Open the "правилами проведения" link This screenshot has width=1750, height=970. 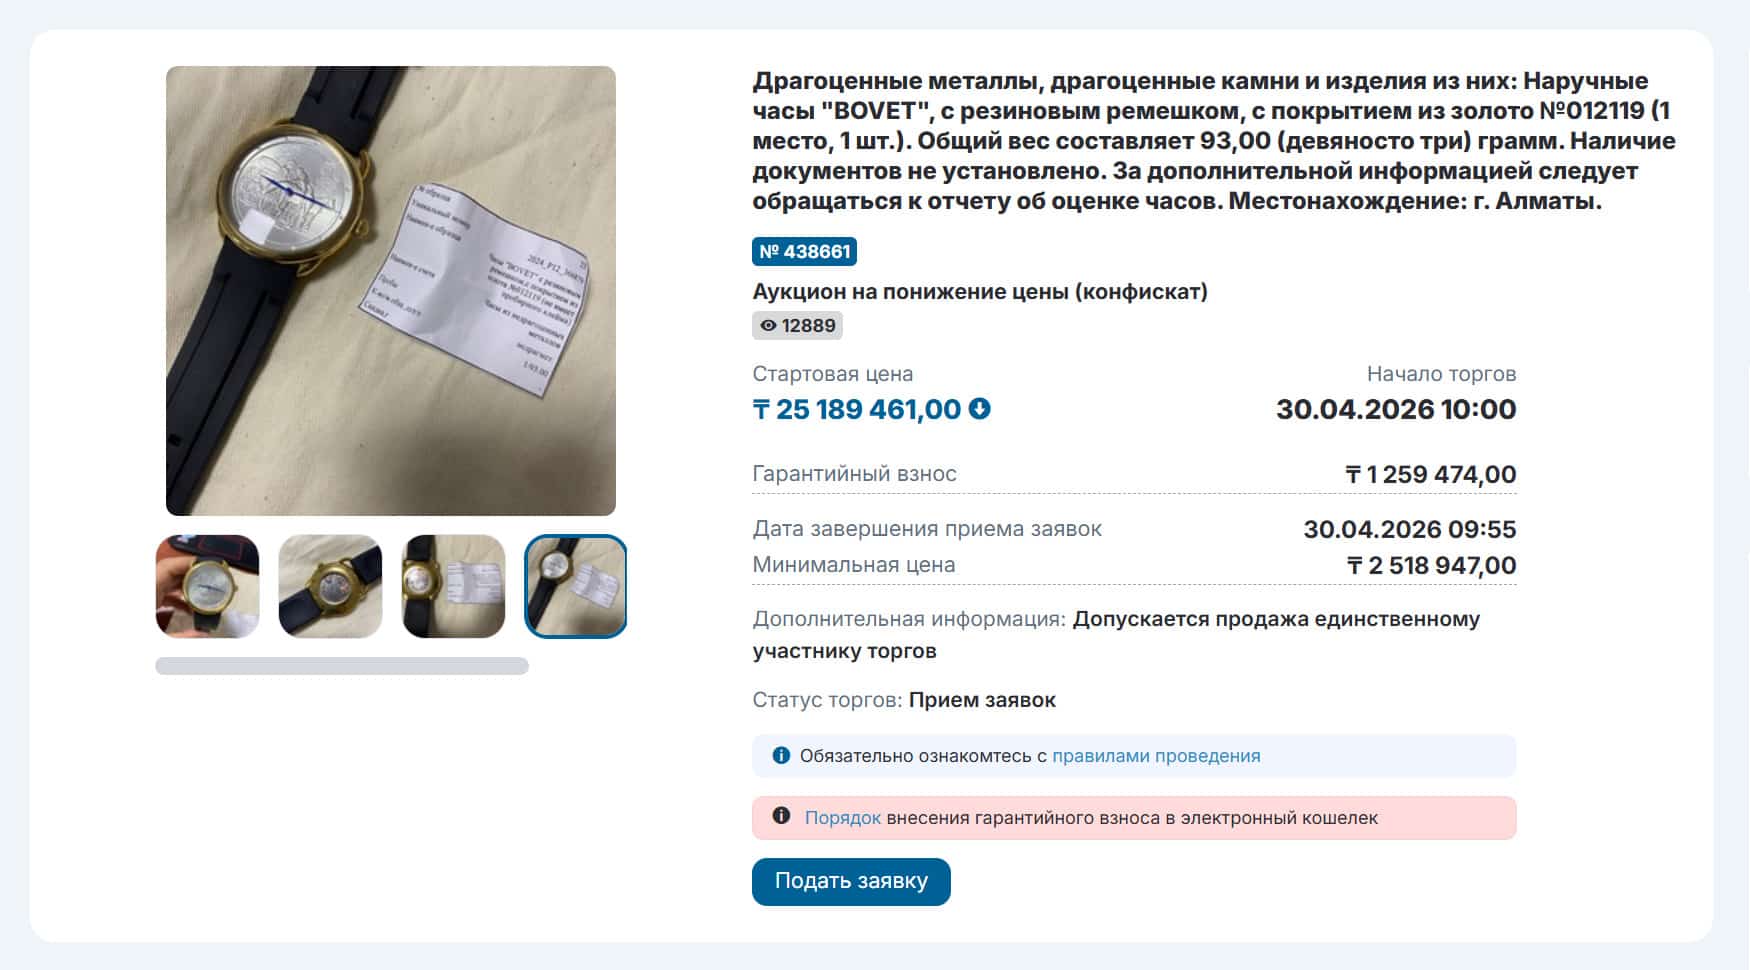click(x=1156, y=756)
